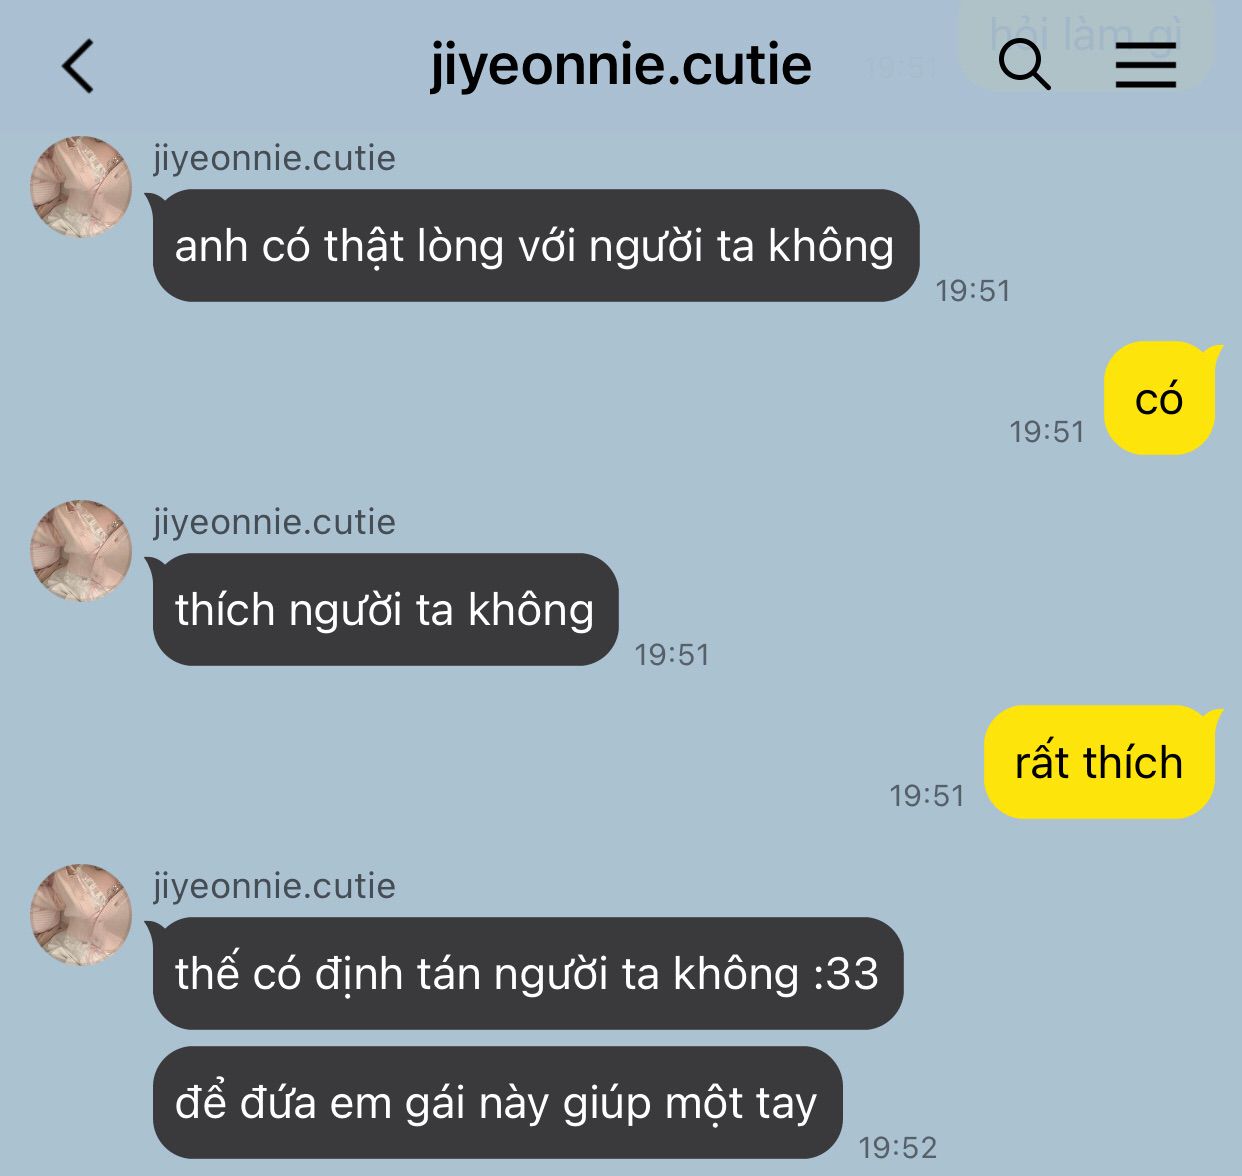
Task: Open the hamburger menu icon
Action: click(1145, 66)
